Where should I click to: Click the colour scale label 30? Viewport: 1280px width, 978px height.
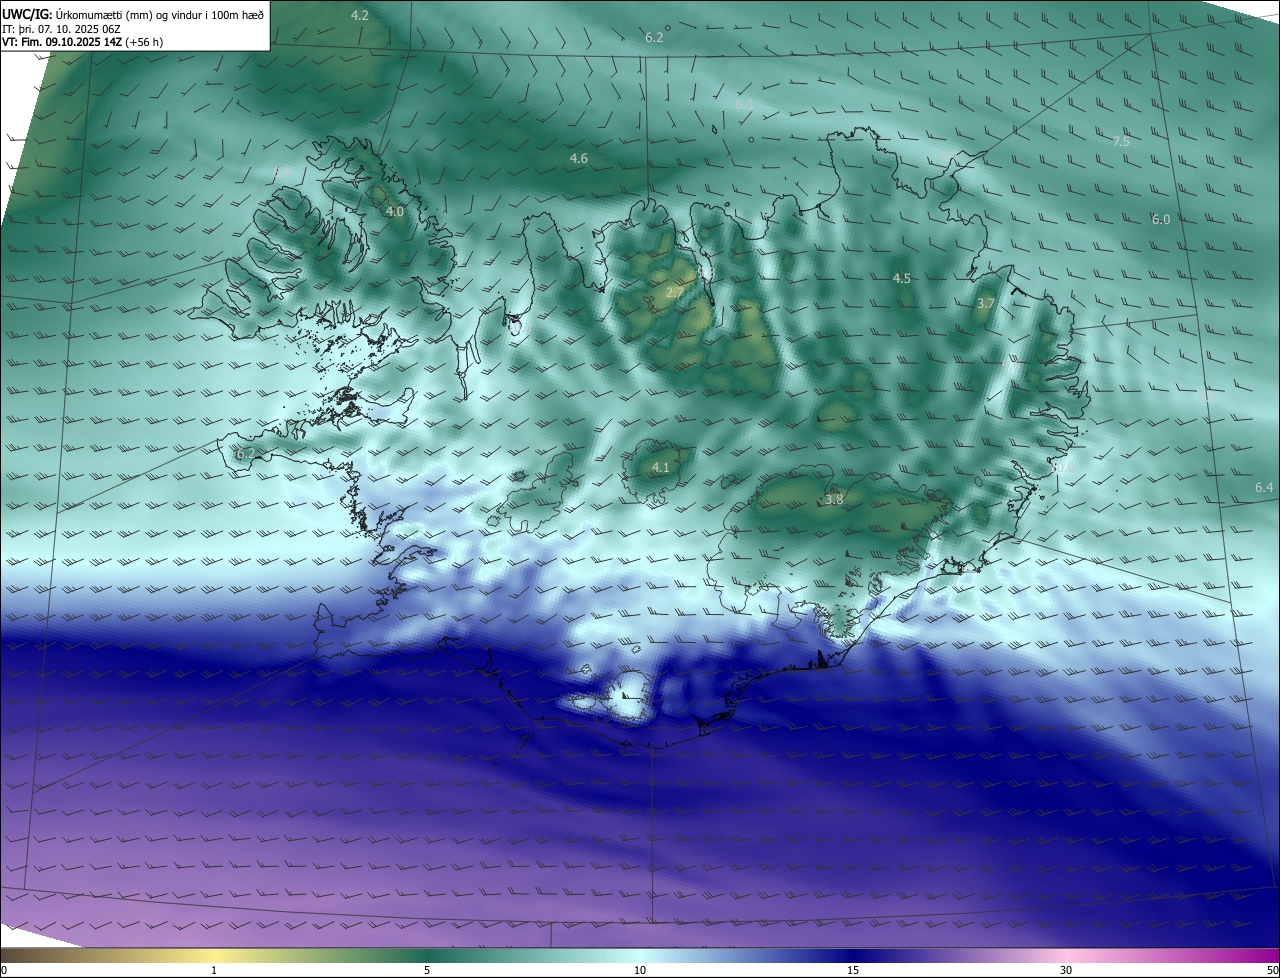(1066, 970)
